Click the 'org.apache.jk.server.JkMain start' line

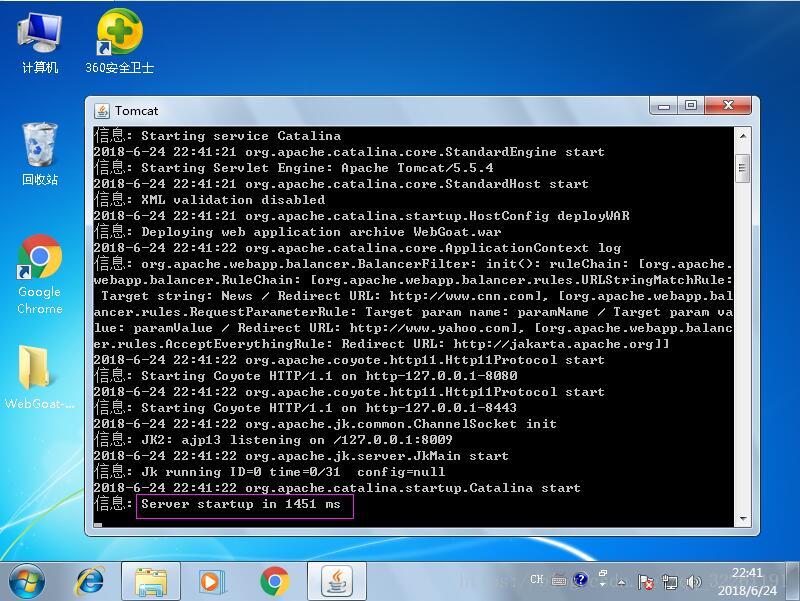pyautogui.click(x=301, y=456)
